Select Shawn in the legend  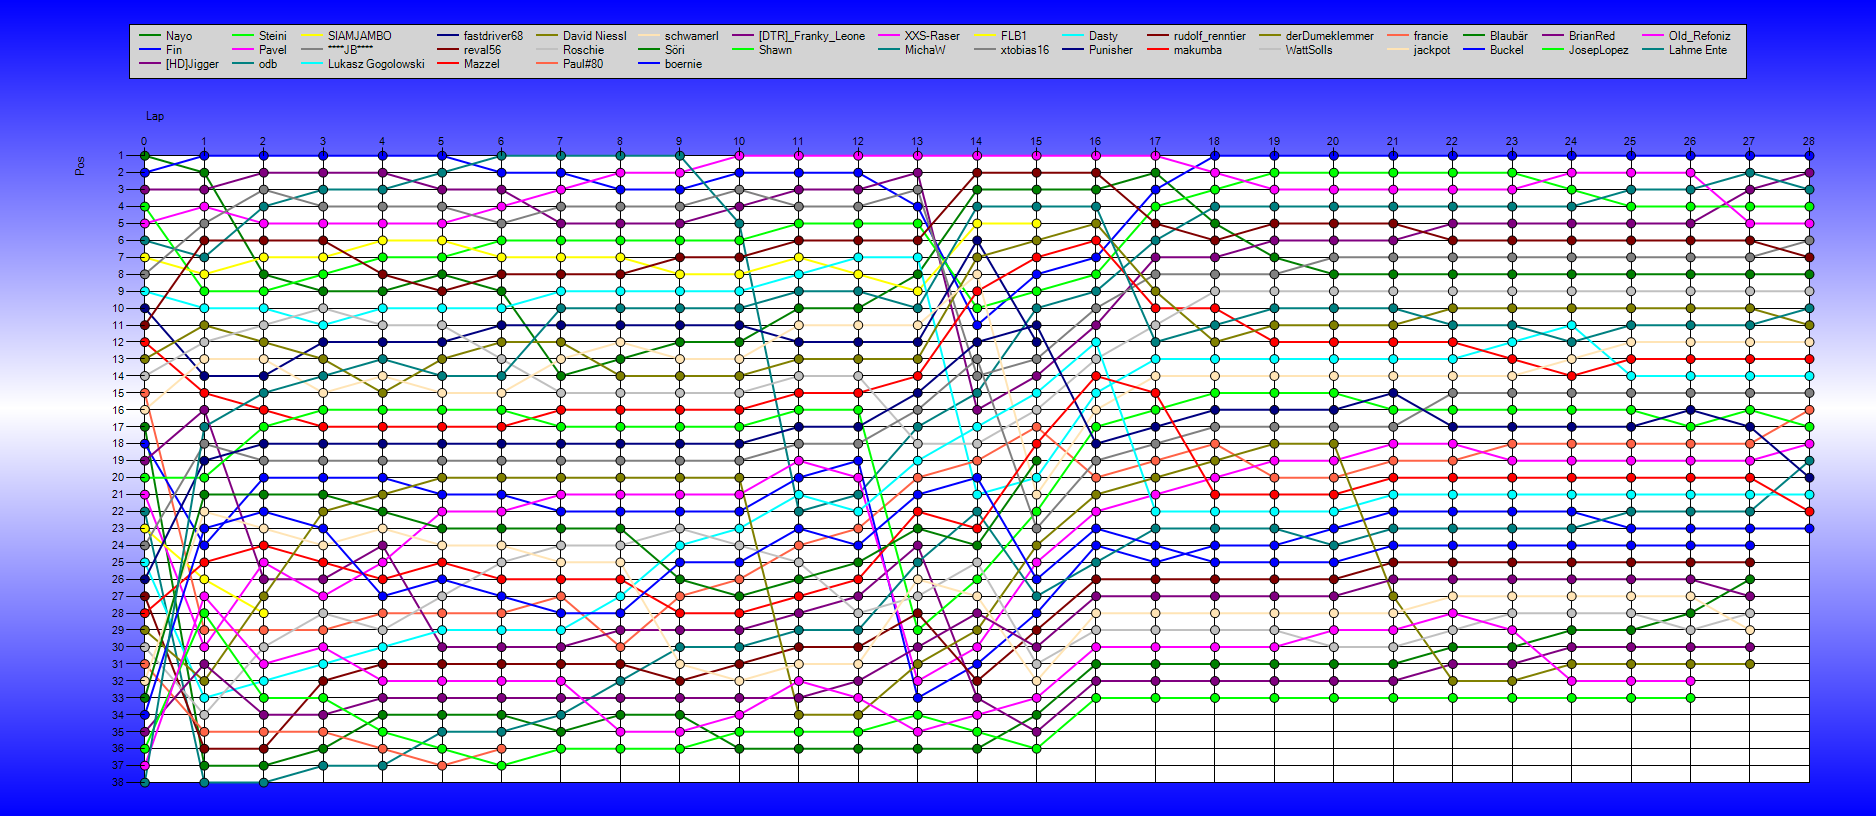tap(775, 50)
